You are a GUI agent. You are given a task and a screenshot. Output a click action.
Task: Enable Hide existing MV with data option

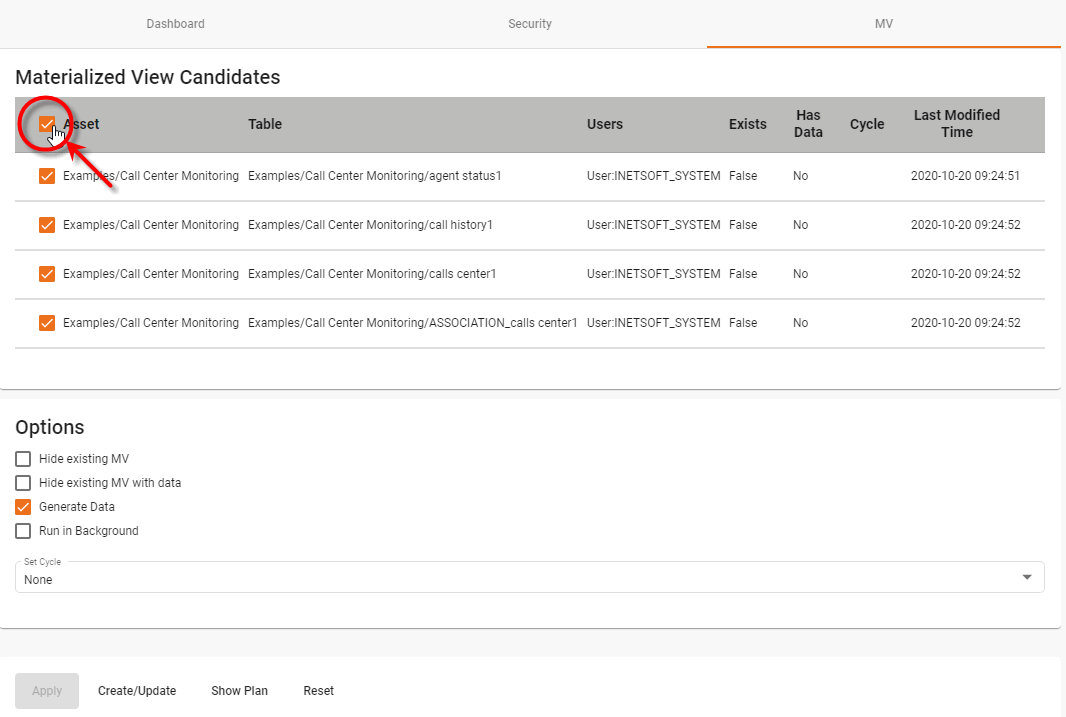click(23, 482)
